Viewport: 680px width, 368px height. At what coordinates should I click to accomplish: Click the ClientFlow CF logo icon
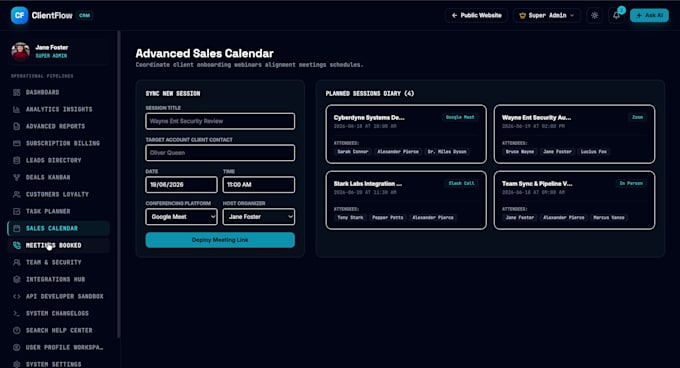[x=20, y=16]
